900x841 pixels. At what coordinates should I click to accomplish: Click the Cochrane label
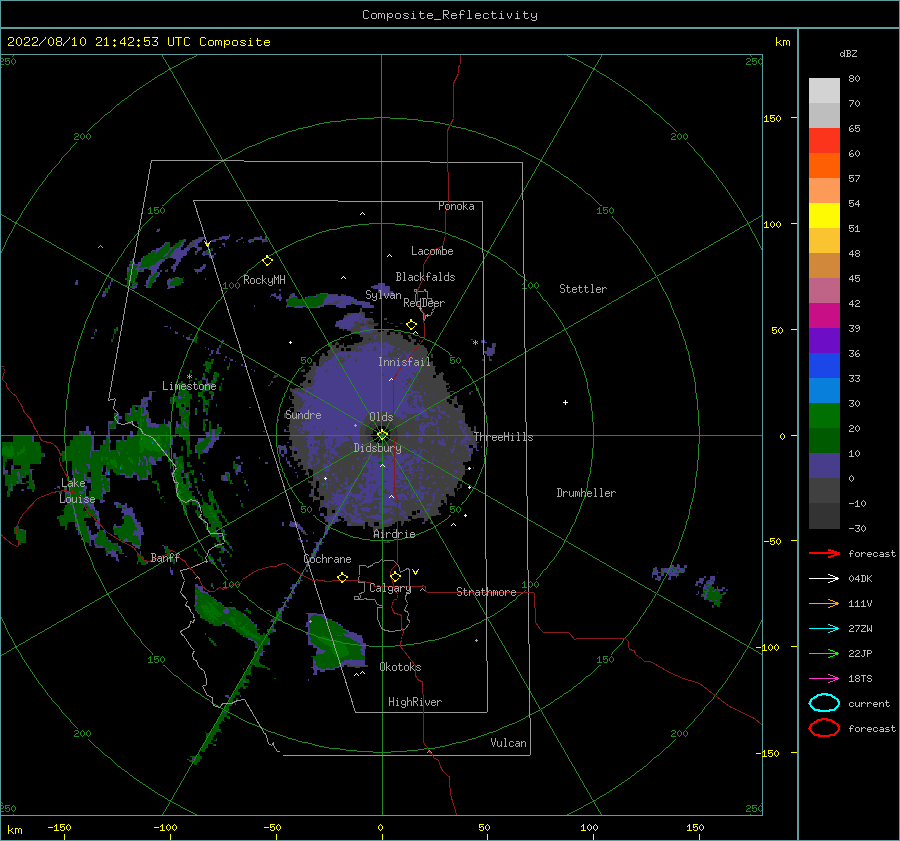click(x=327, y=559)
